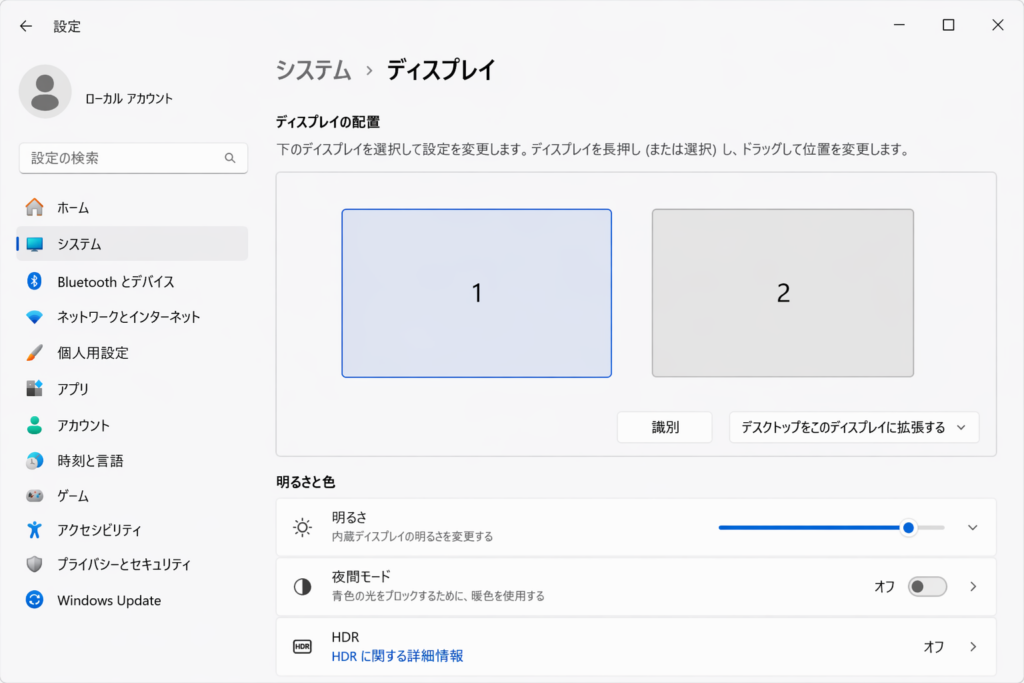The width and height of the screenshot is (1024, 683).
Task: Open HDR settings via arrow chevron
Action: 973,646
